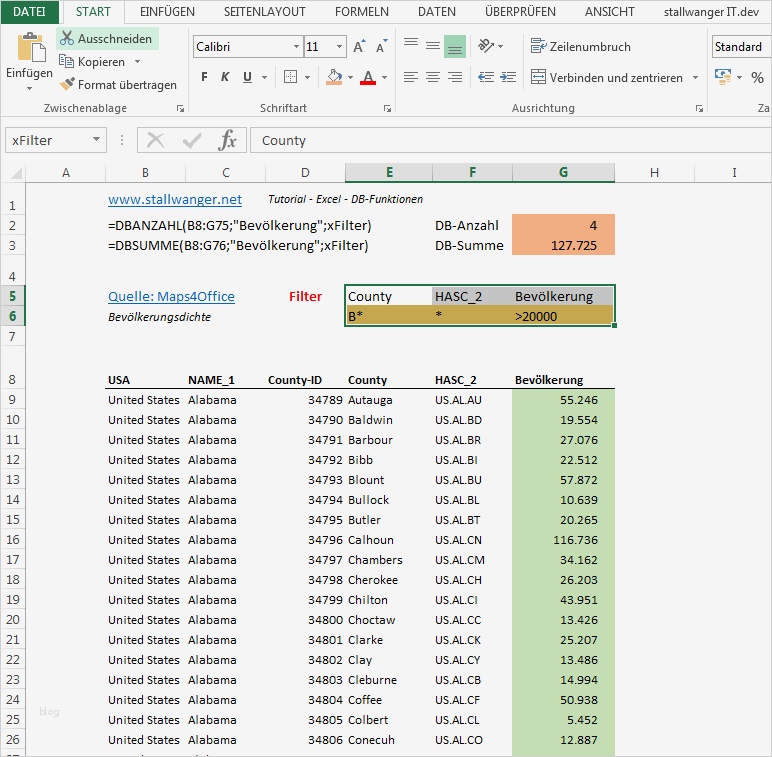
Task: Apply percent style format
Action: tap(757, 77)
